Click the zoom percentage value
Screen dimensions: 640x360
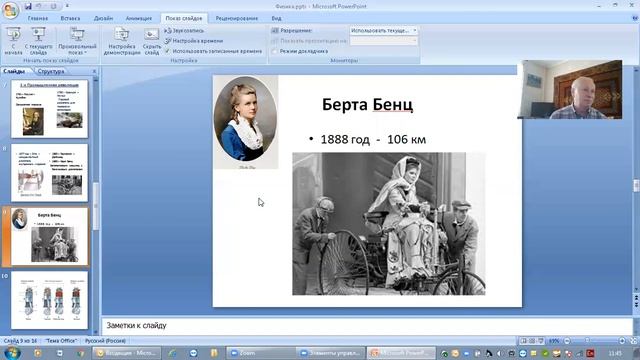554,341
